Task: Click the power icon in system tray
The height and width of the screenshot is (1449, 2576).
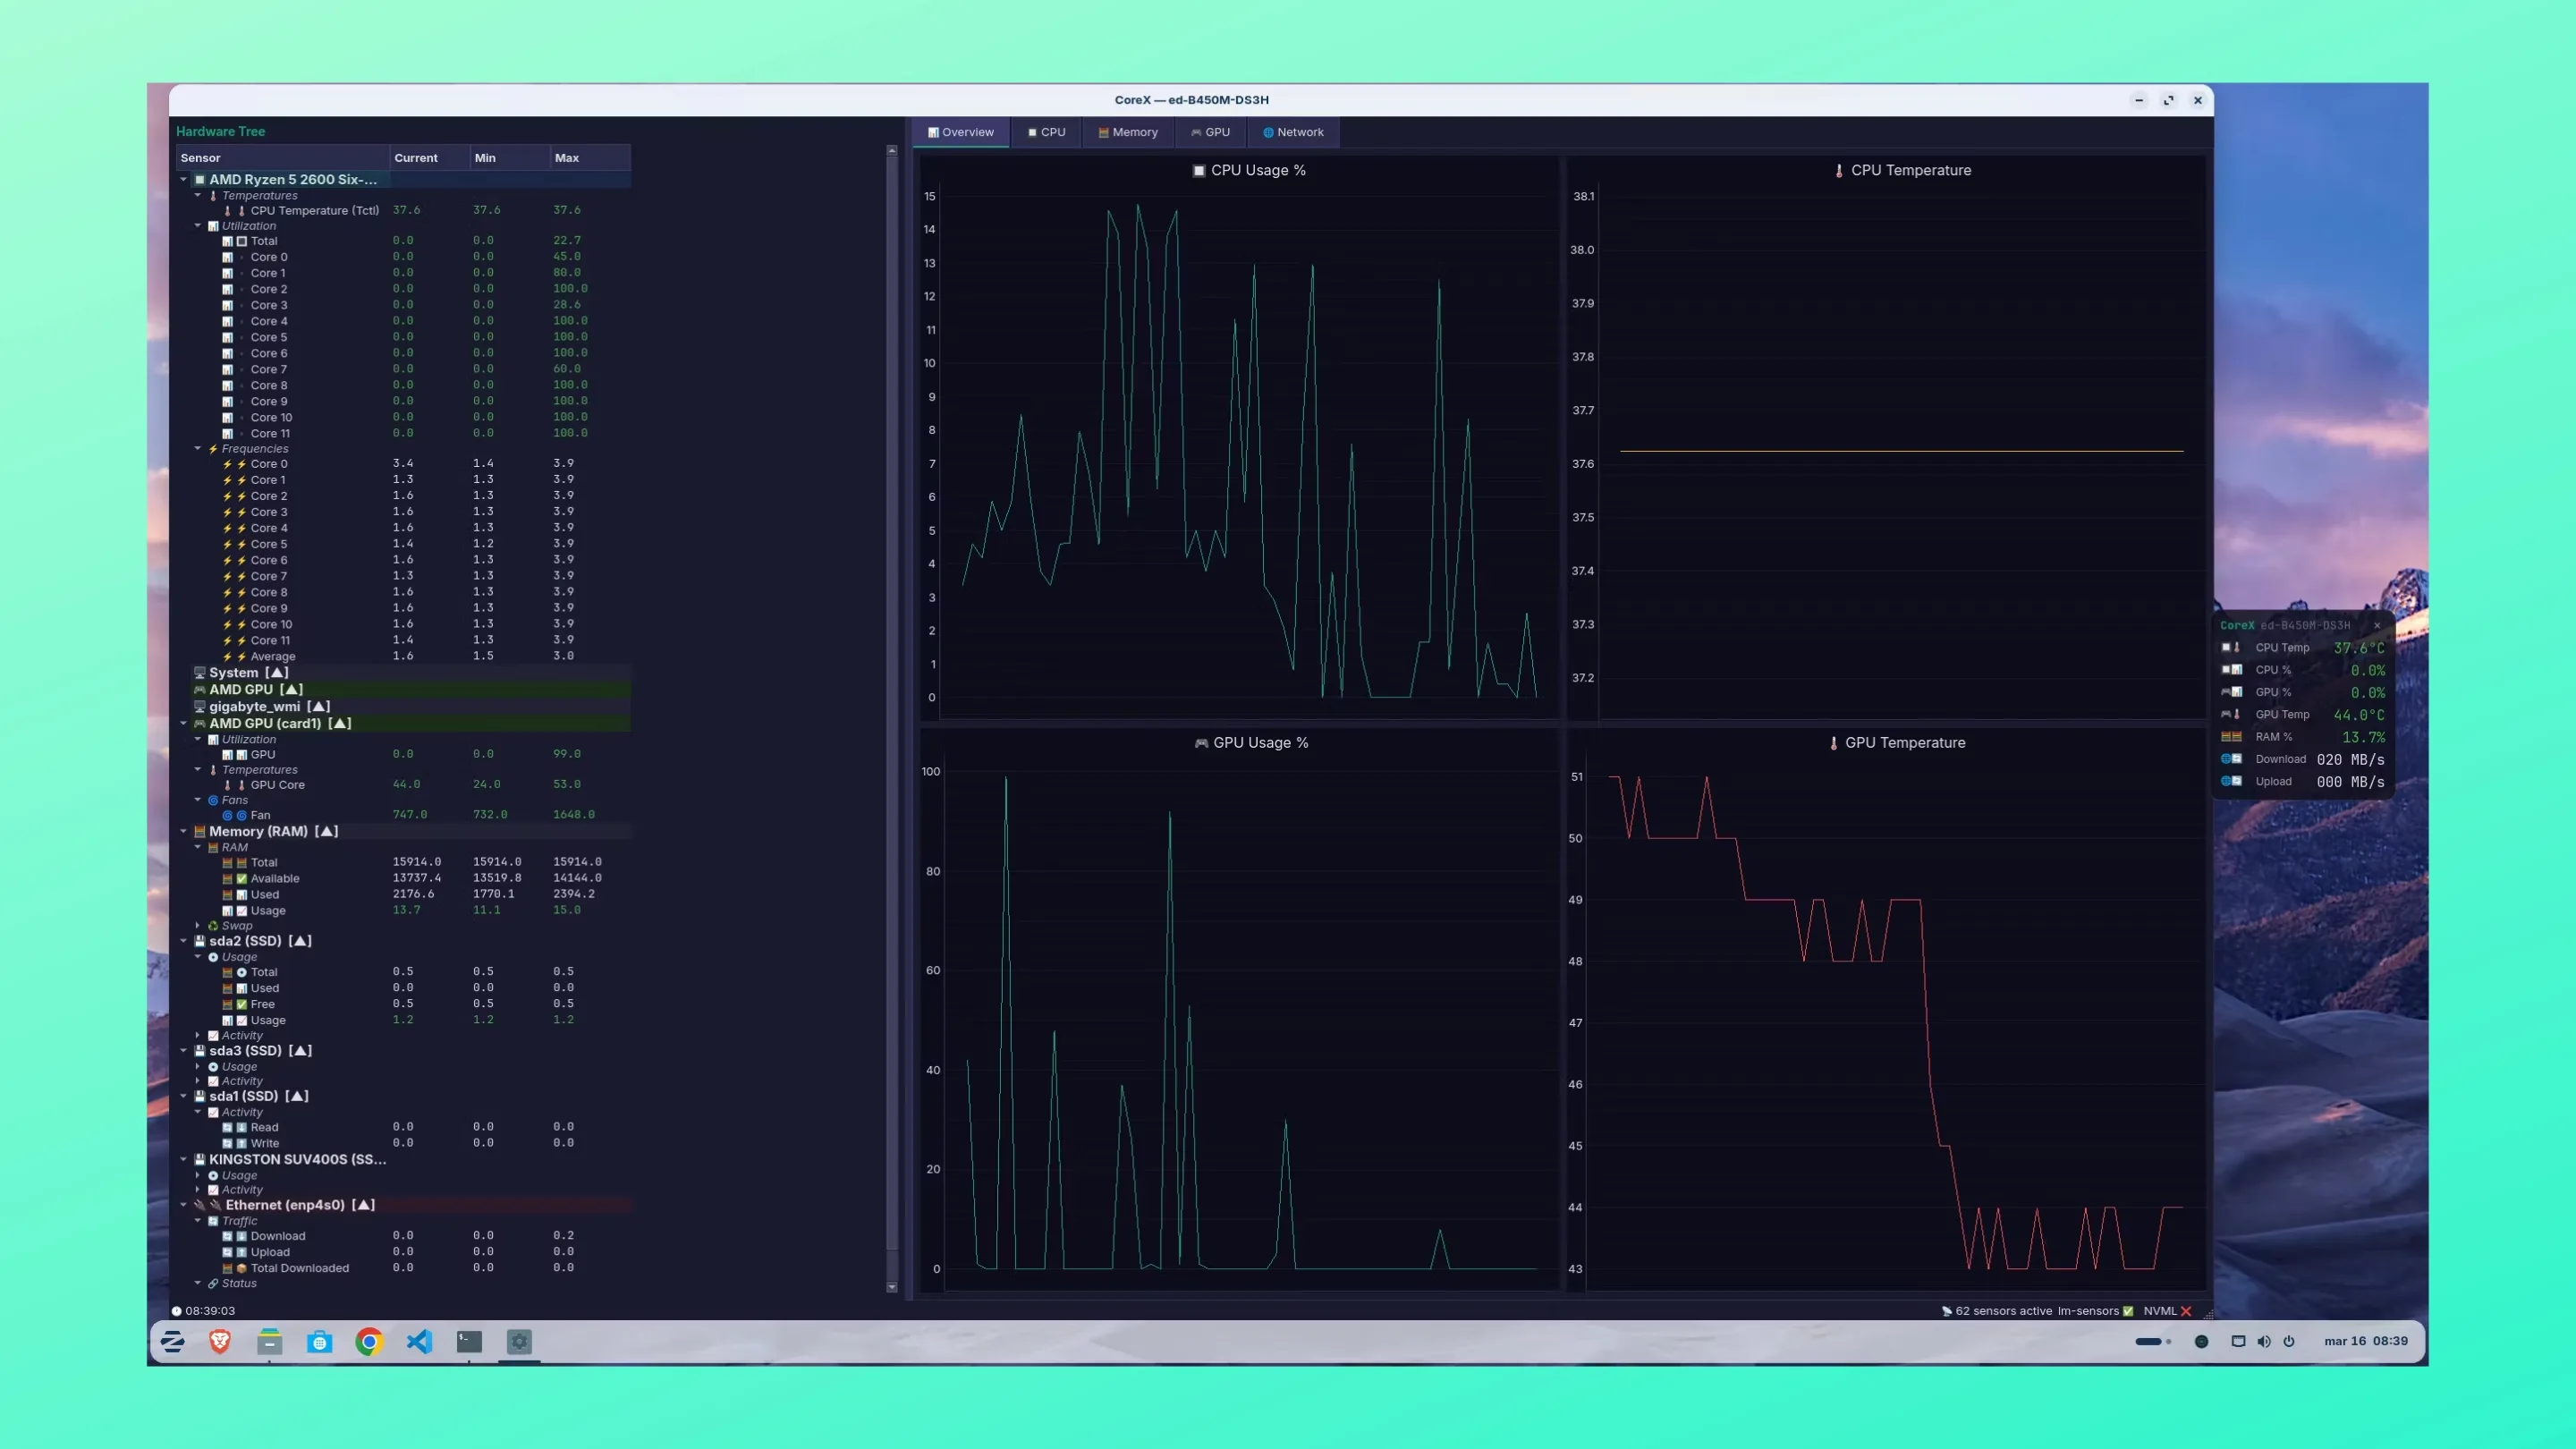Action: tap(2289, 1341)
